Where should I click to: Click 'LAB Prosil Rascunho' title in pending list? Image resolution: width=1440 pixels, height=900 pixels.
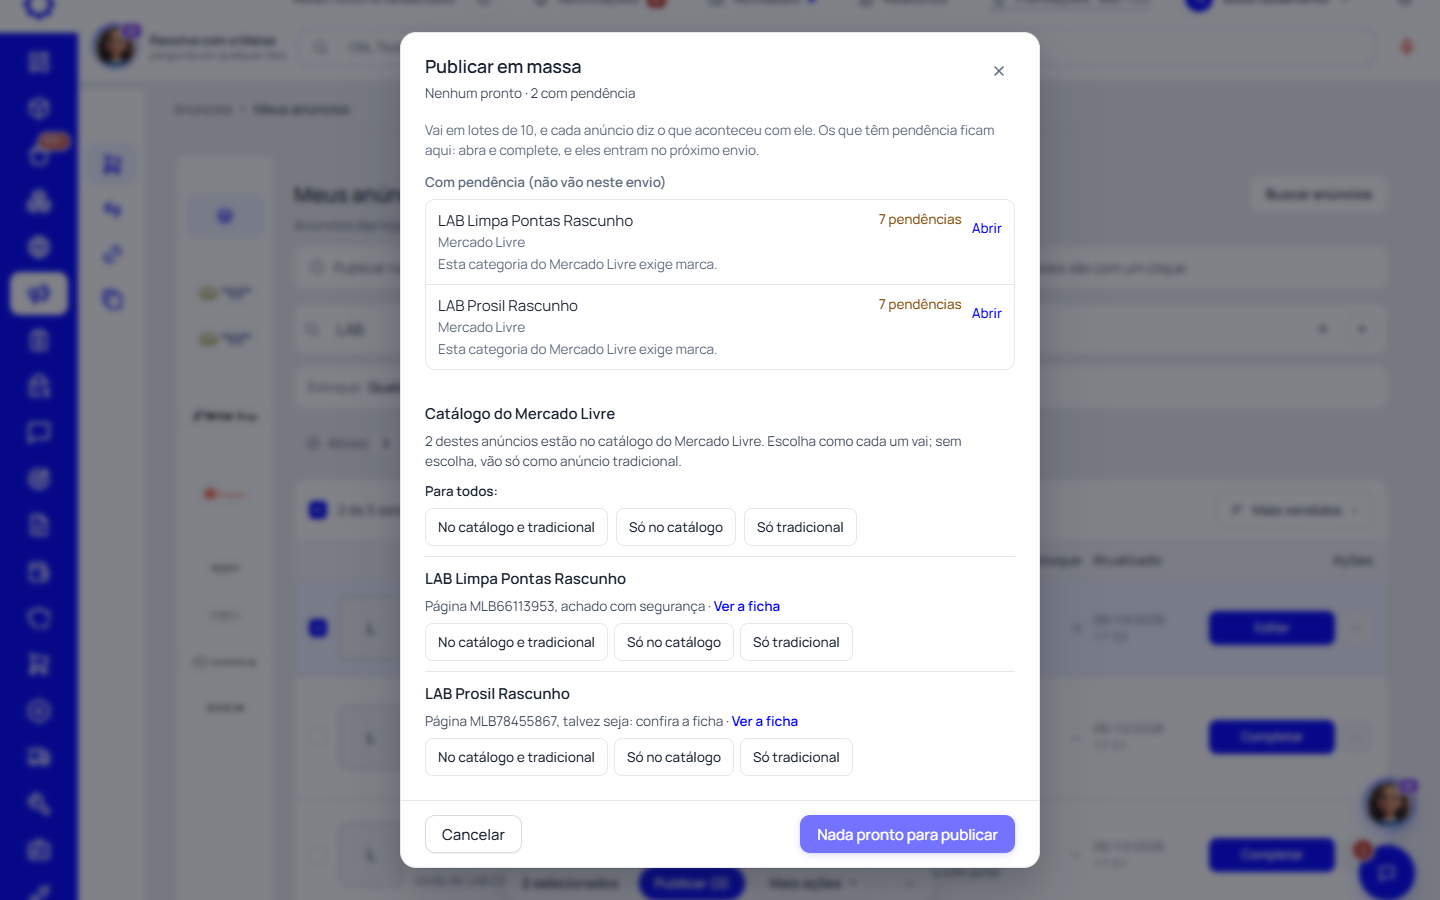(508, 306)
